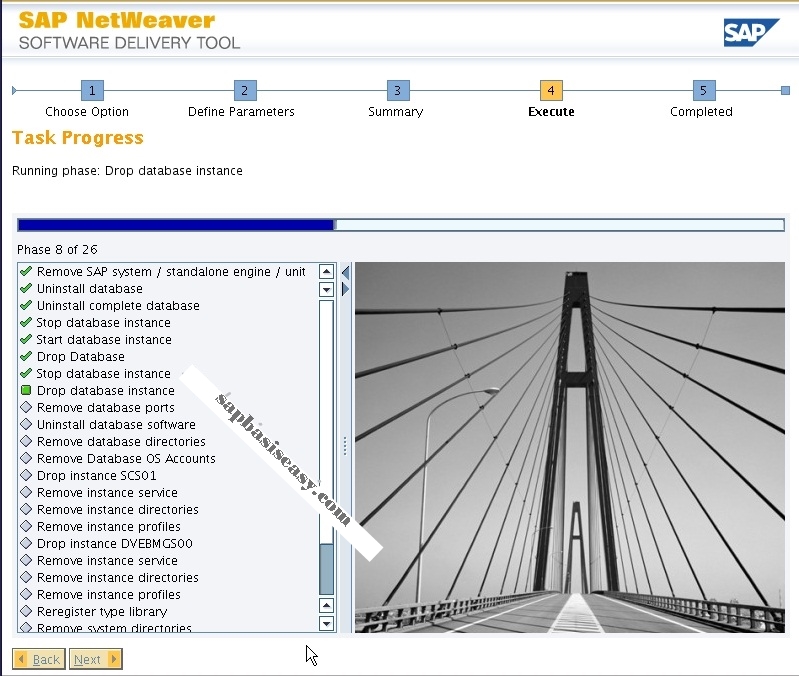Click the diamond beside Reregister type library

tap(26, 611)
